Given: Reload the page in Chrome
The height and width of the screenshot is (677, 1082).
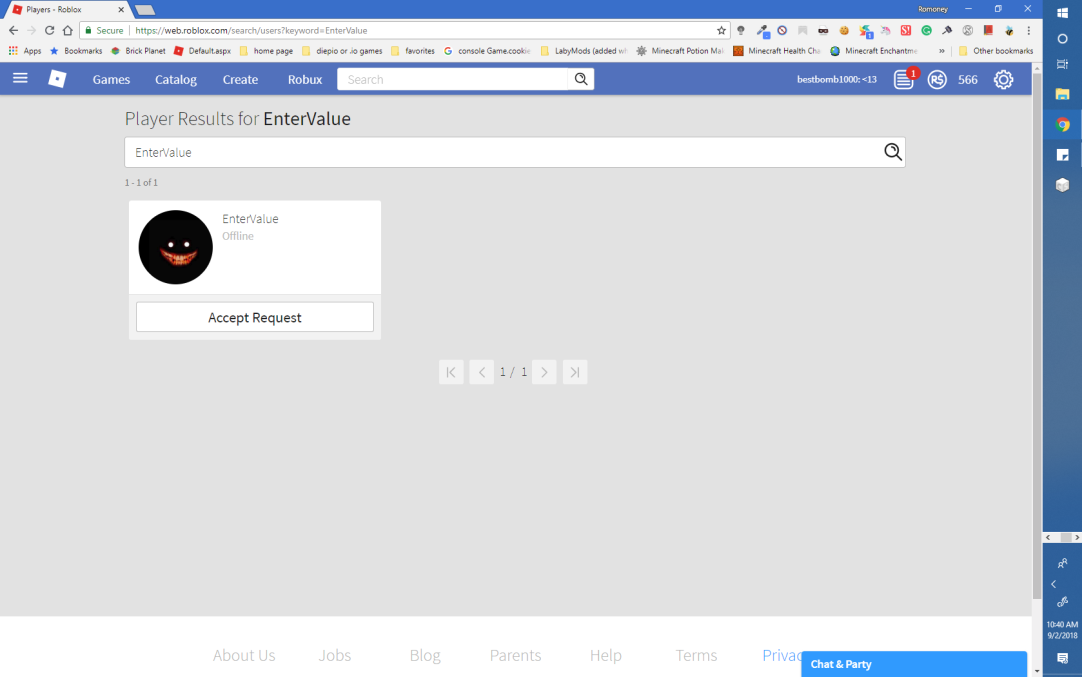Looking at the screenshot, I should click(x=49, y=30).
